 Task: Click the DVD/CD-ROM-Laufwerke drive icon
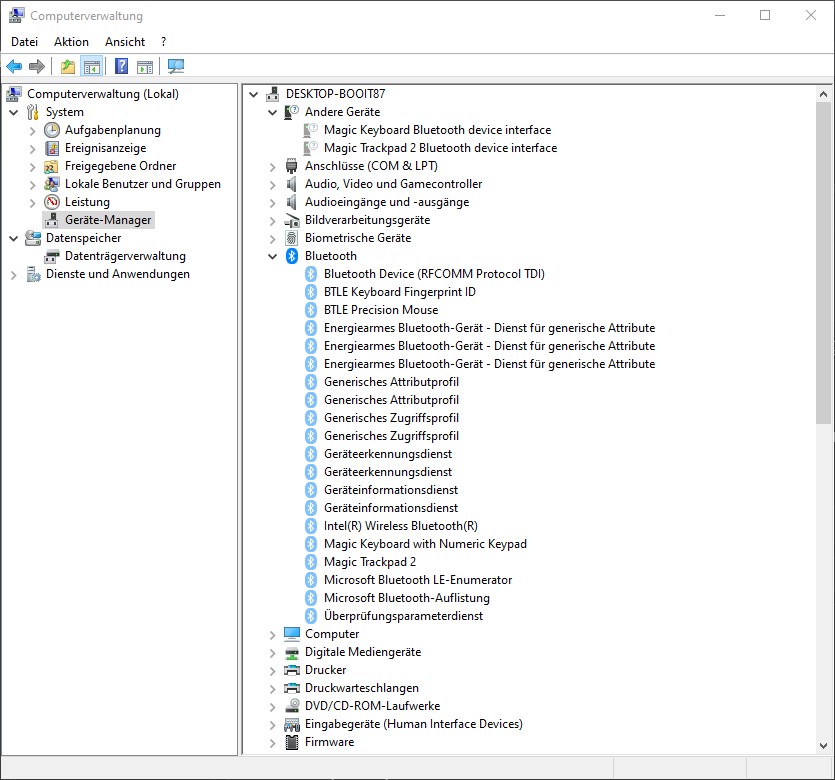pyautogui.click(x=292, y=706)
